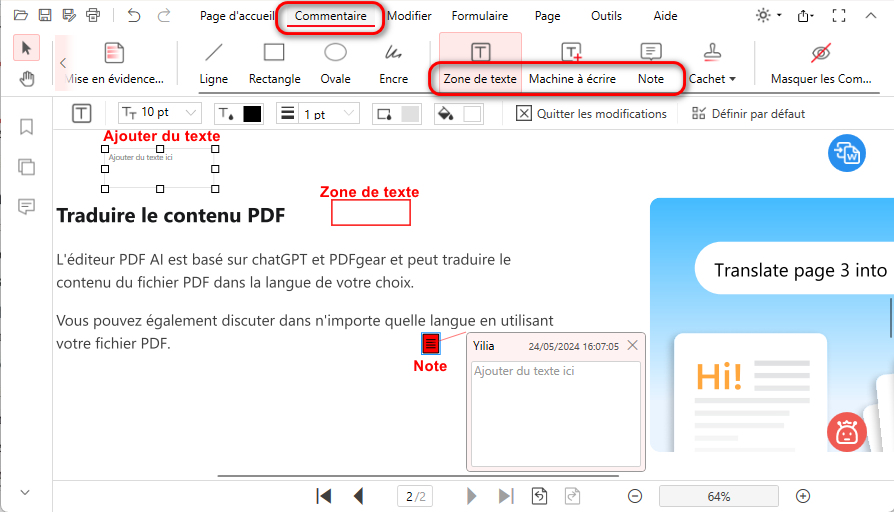
Task: Click the 64% zoom level field
Action: click(x=718, y=496)
